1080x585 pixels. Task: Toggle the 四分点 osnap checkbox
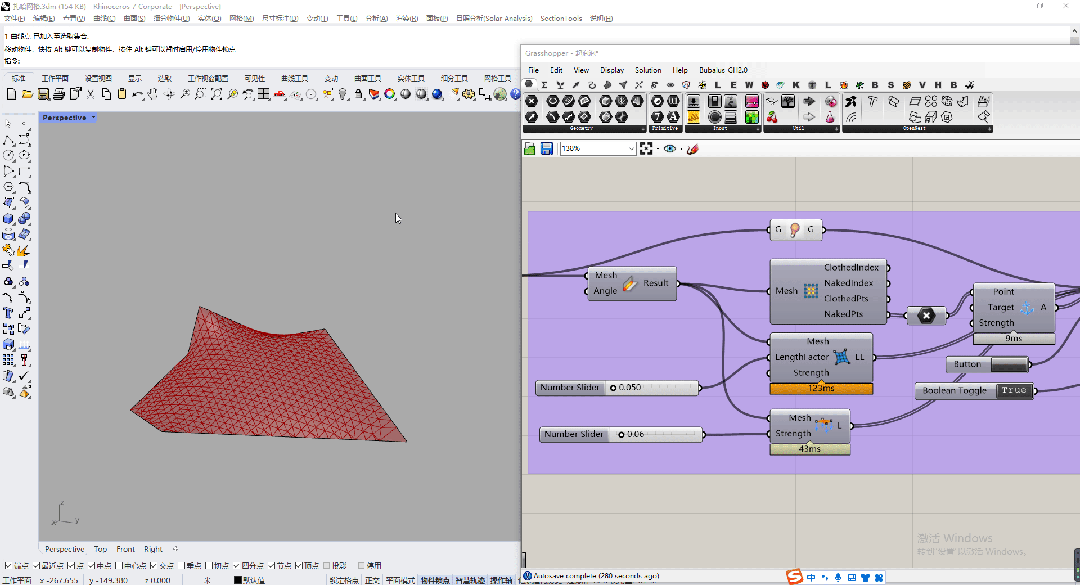(x=238, y=566)
